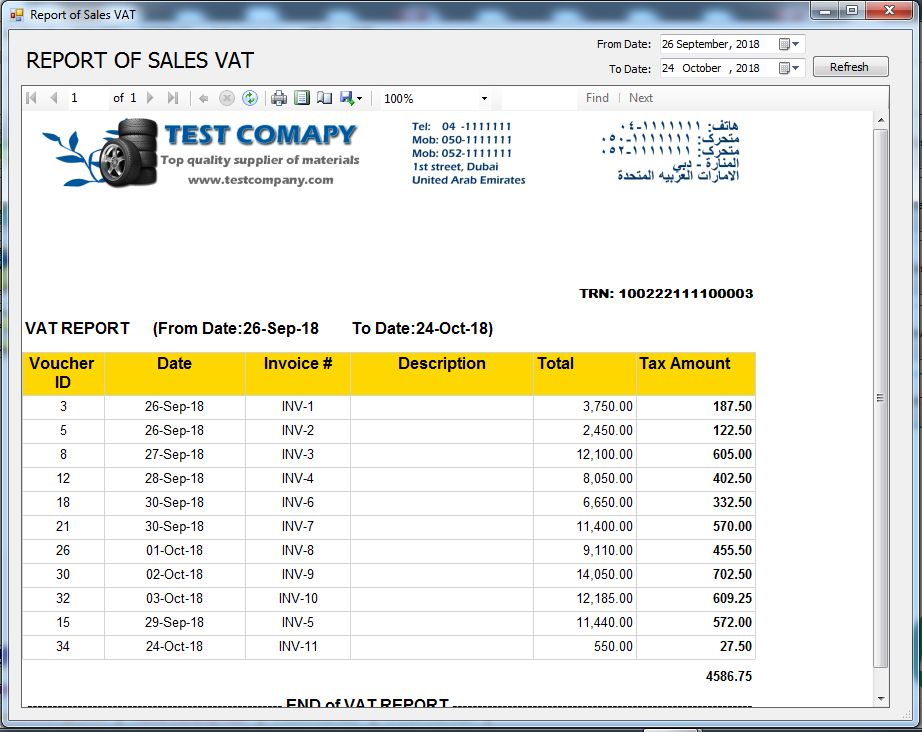This screenshot has width=922, height=732.
Task: Open the From Date calendar dropdown
Action: 789,44
